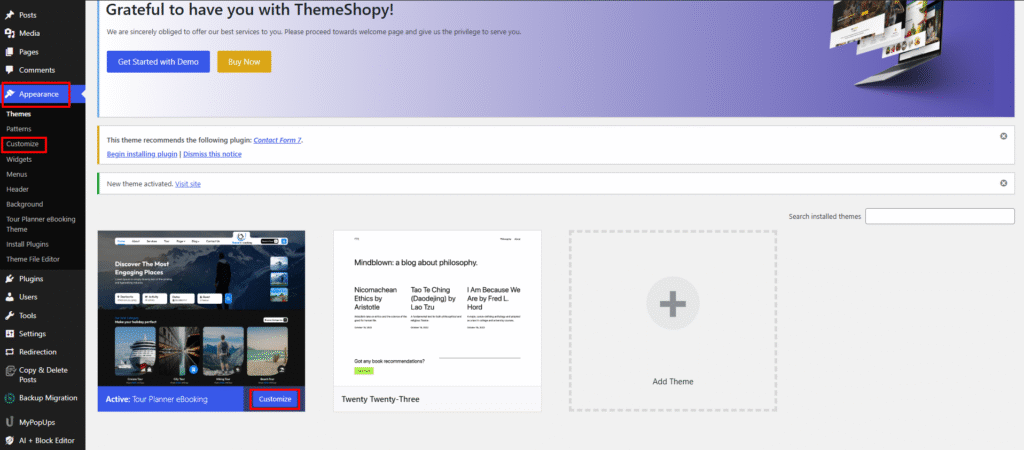Click the MyPopUps icon
1024x450 pixels.
[x=9, y=423]
